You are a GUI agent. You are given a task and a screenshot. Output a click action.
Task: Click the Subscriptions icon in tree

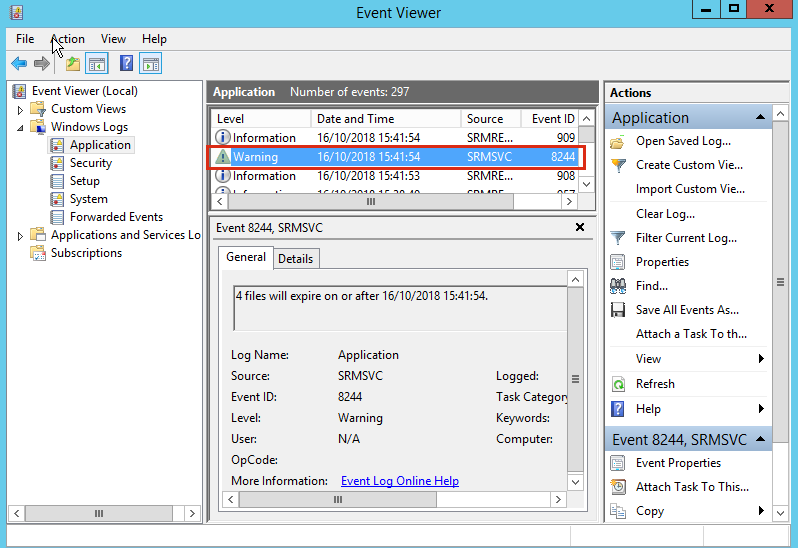[38, 253]
